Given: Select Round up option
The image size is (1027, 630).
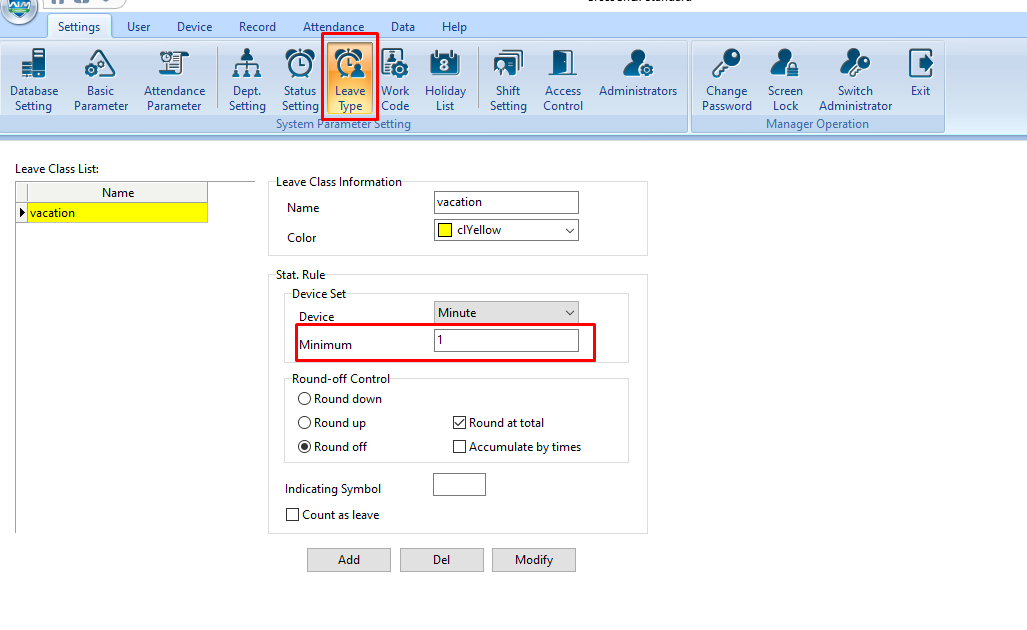Looking at the screenshot, I should [x=332, y=423].
